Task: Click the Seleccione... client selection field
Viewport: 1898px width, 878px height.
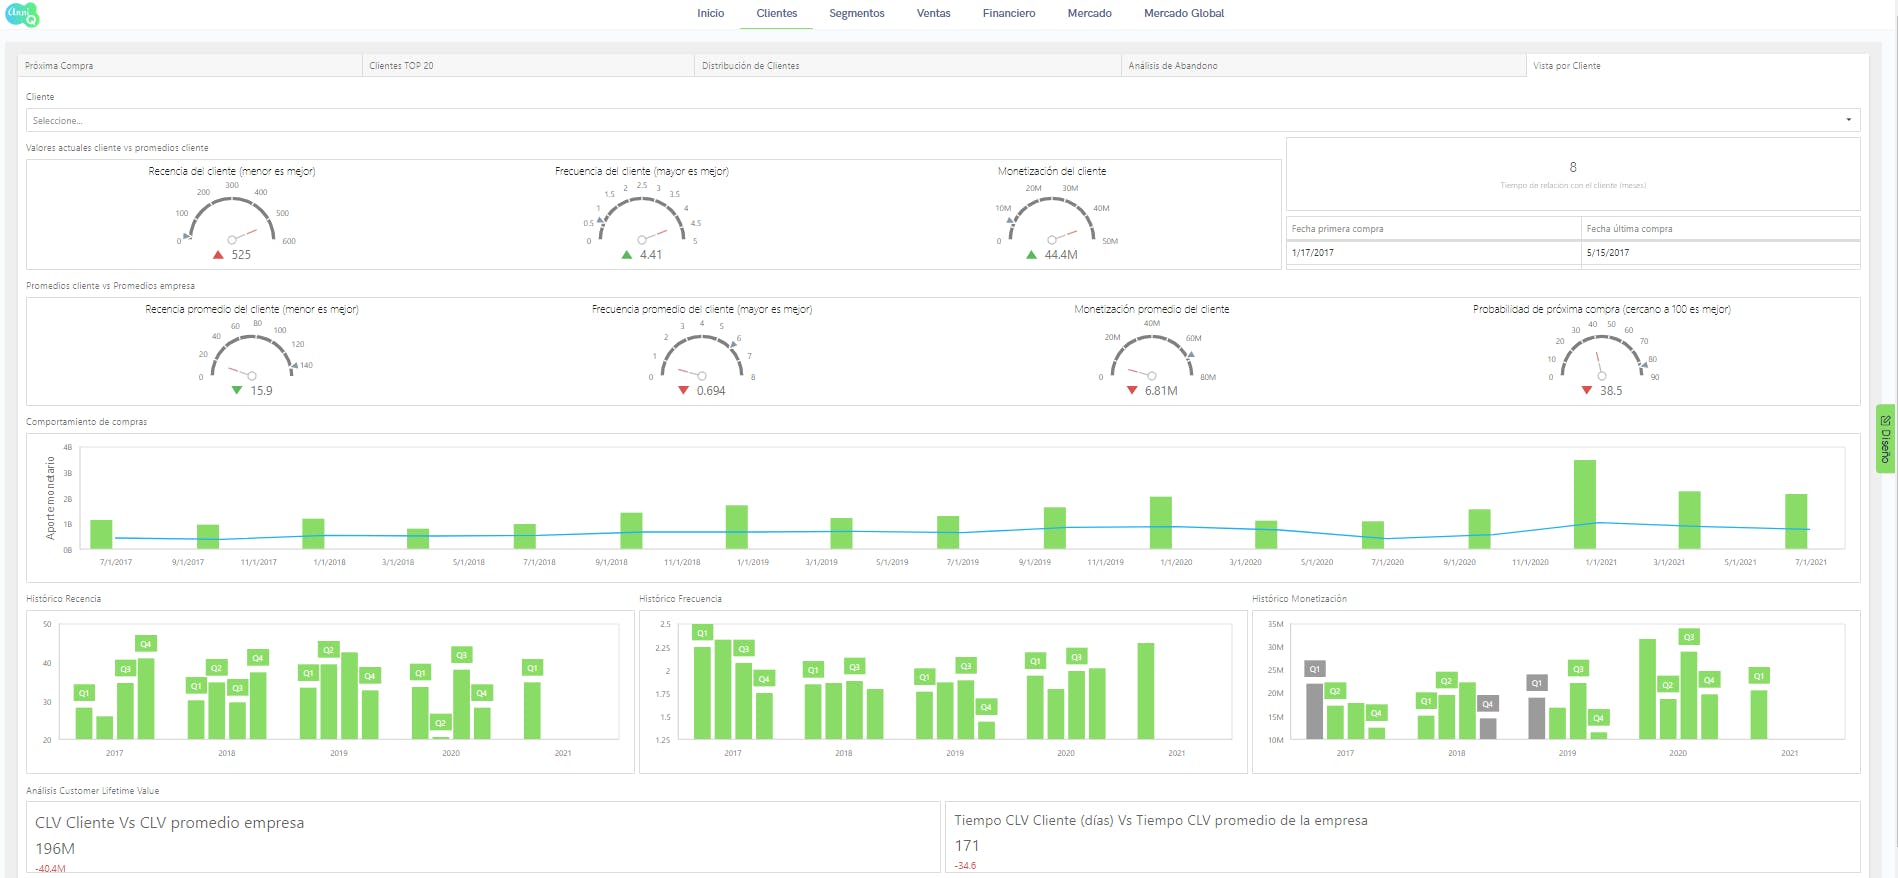Action: click(942, 120)
